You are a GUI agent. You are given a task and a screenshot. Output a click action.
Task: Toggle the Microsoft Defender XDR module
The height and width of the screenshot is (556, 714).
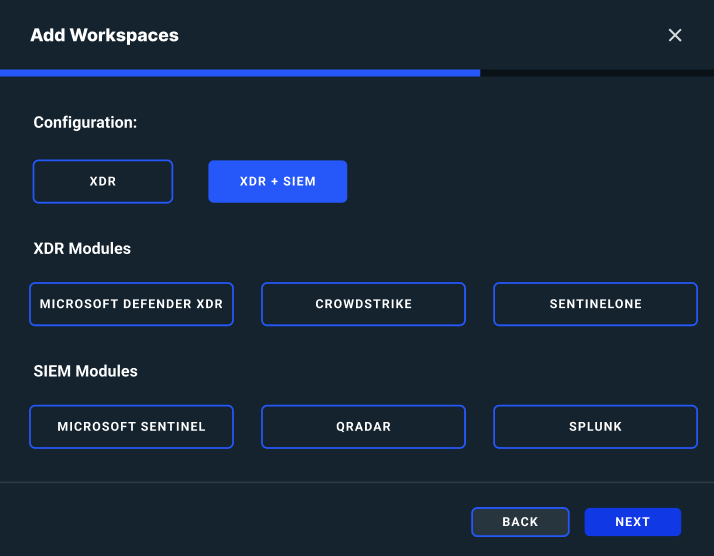[131, 304]
